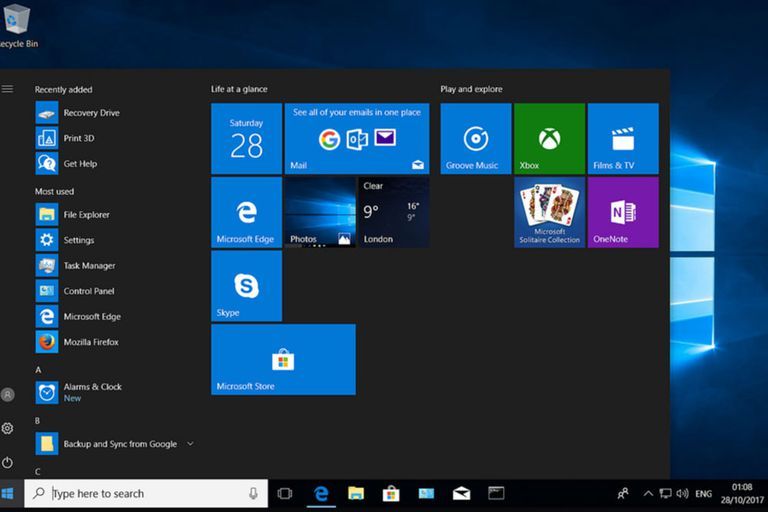Viewport: 768px width, 512px height.
Task: Click the Films & TV tile
Action: coord(623,139)
